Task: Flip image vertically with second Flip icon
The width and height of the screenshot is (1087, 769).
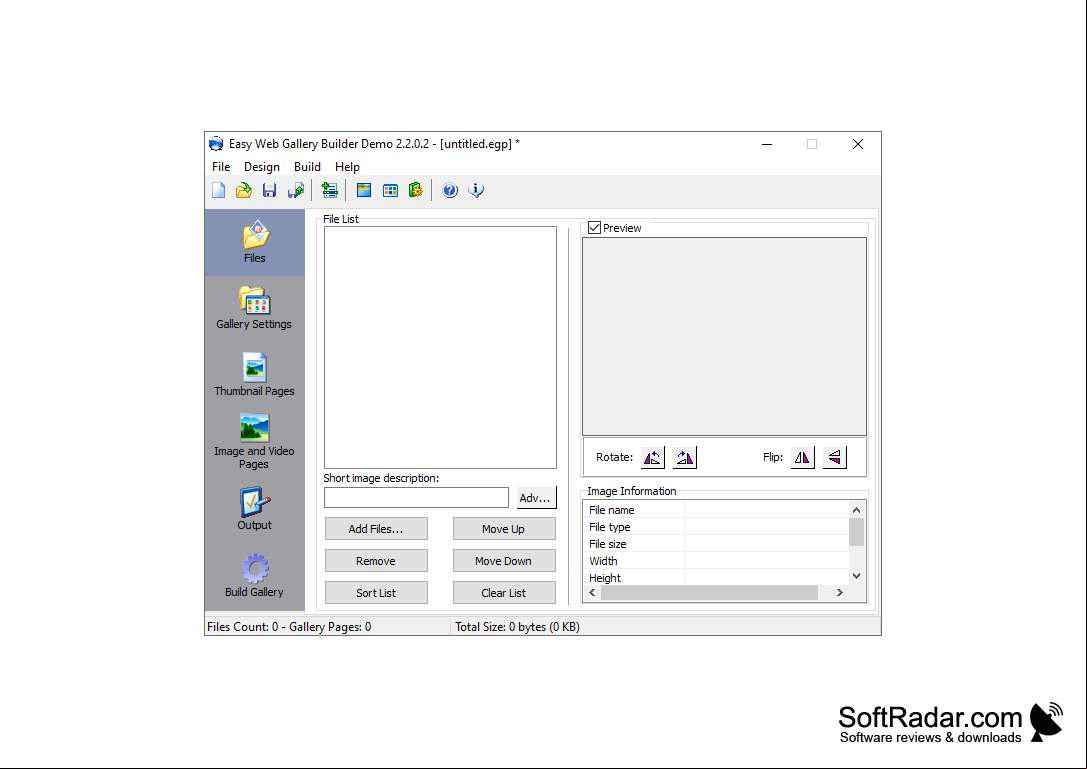Action: tap(835, 458)
